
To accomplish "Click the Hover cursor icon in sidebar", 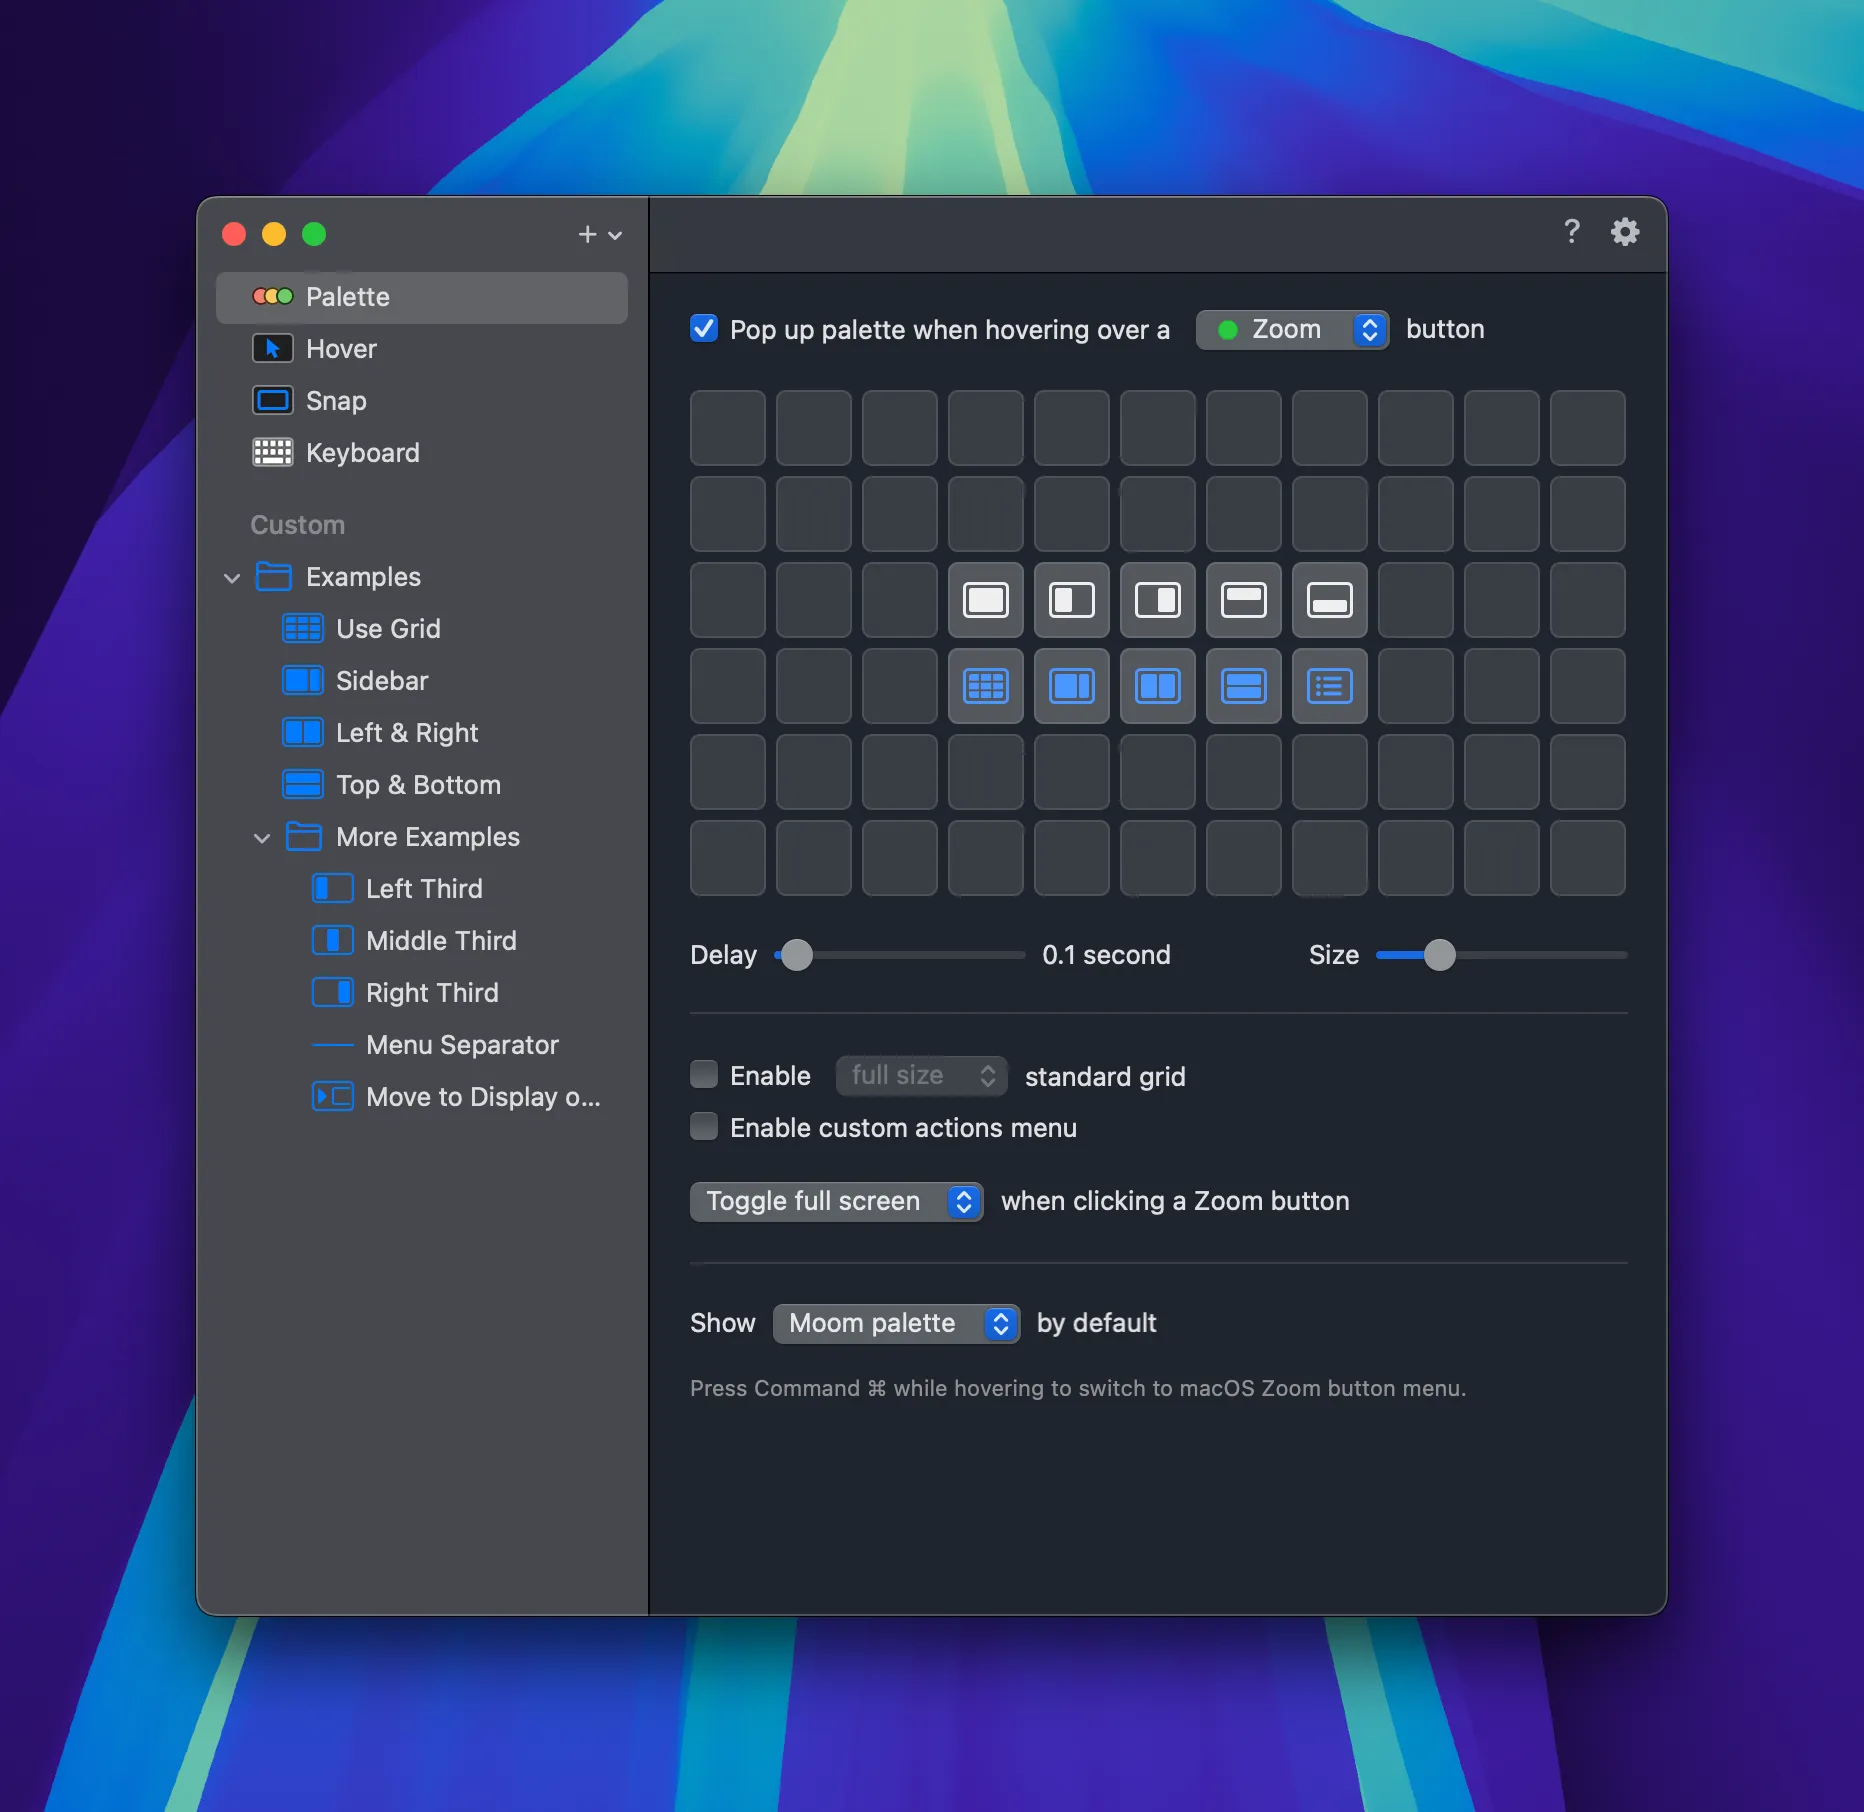I will click(x=273, y=349).
